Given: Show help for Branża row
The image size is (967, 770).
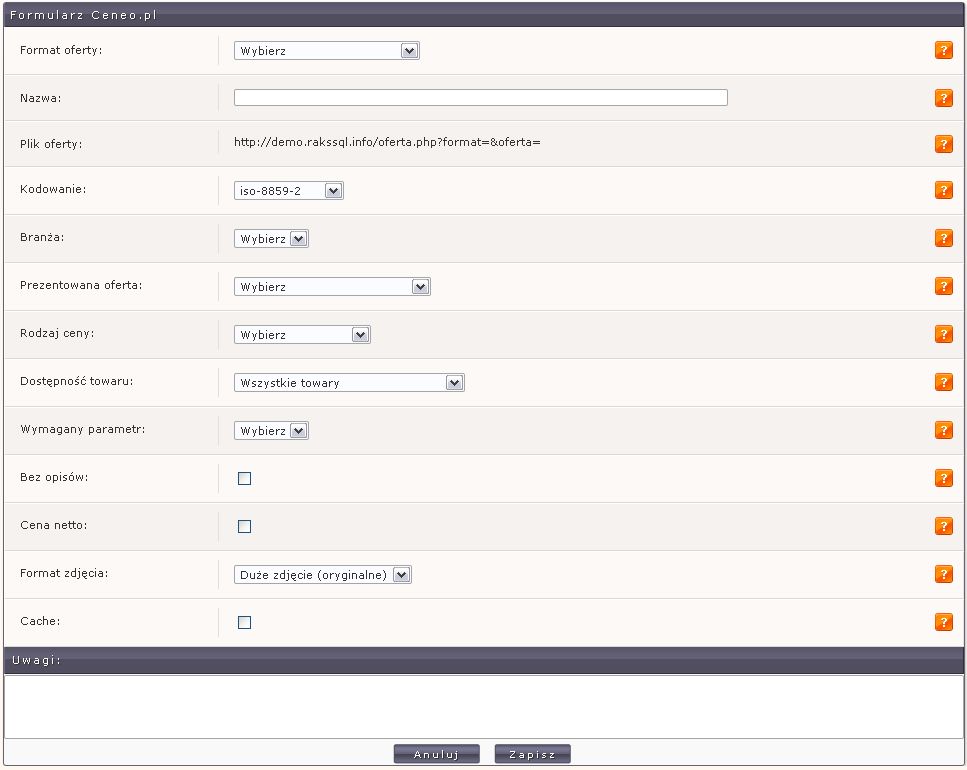Looking at the screenshot, I should (943, 238).
